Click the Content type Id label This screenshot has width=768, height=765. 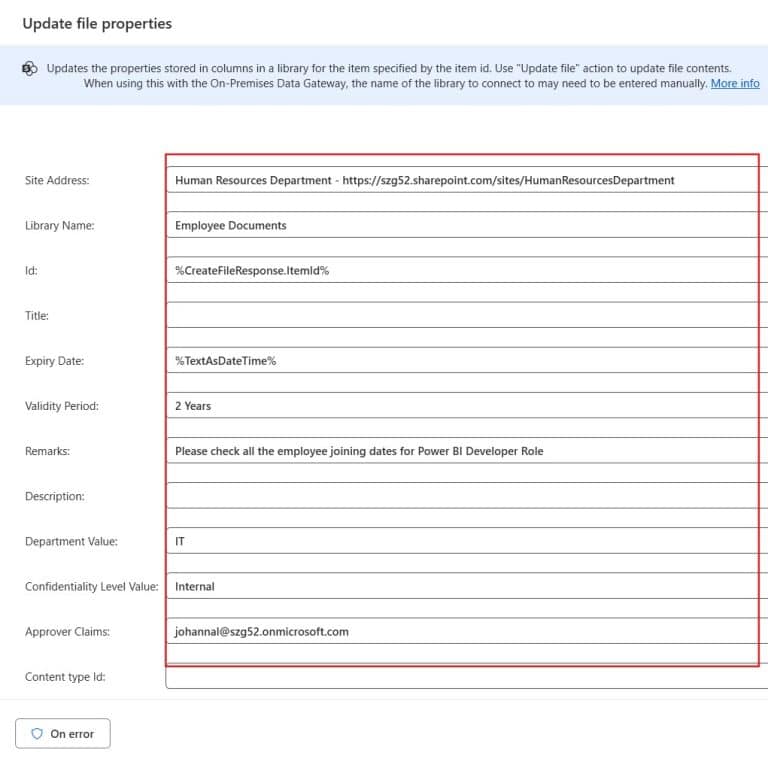(x=65, y=676)
